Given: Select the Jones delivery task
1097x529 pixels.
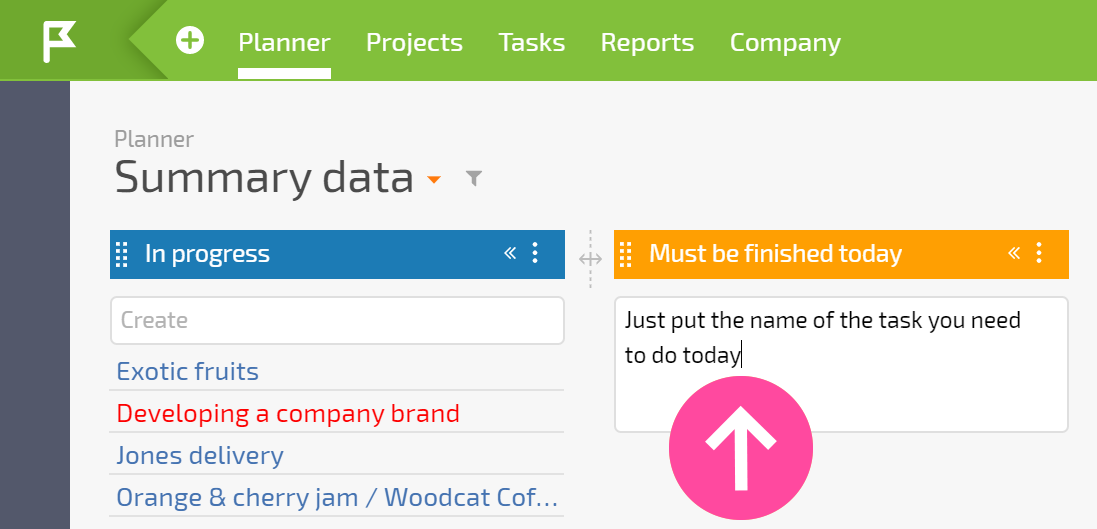Looking at the screenshot, I should (x=200, y=456).
